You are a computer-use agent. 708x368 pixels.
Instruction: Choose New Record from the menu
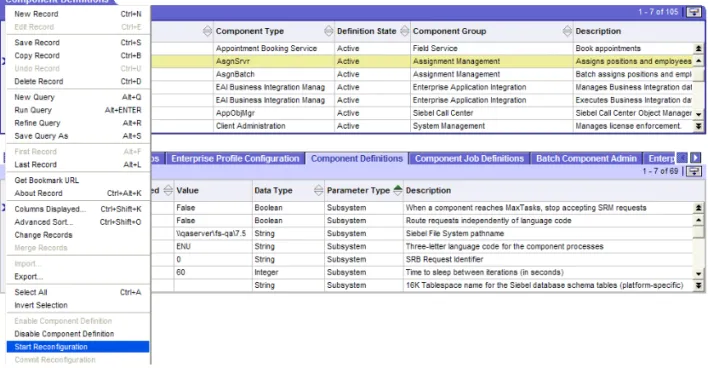[78, 14]
